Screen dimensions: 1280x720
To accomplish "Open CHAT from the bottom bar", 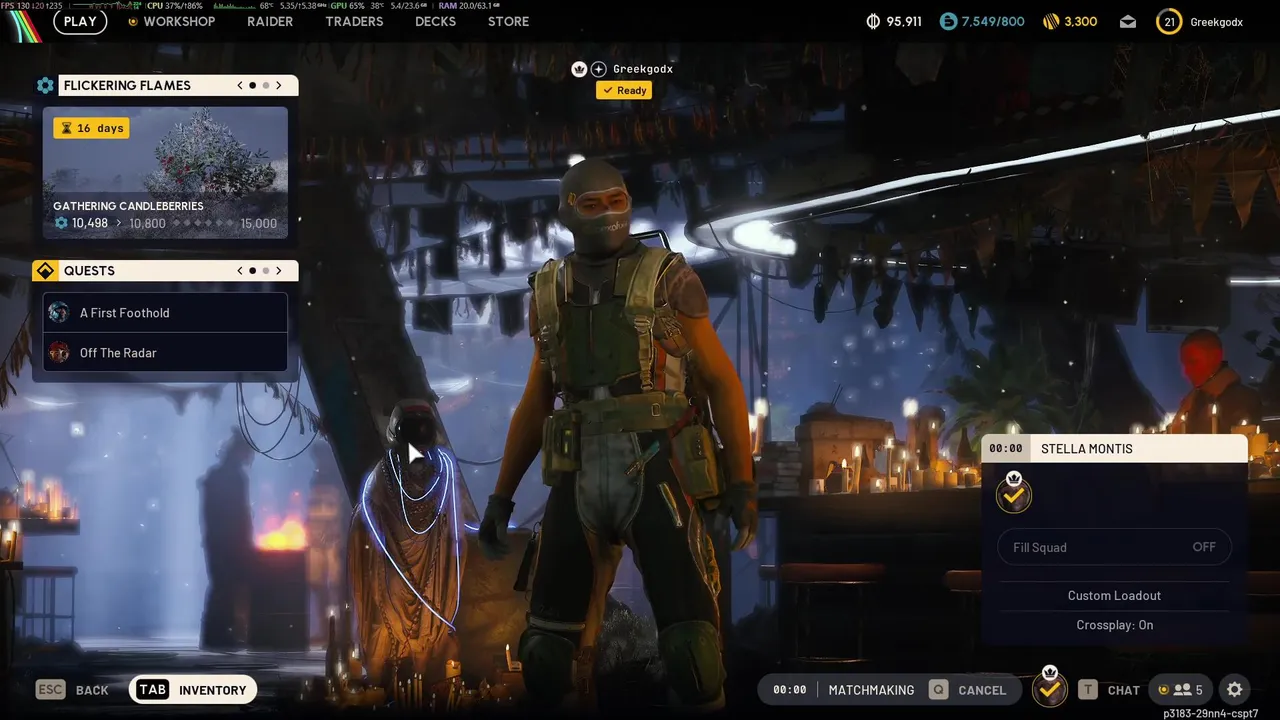I will pyautogui.click(x=1124, y=690).
